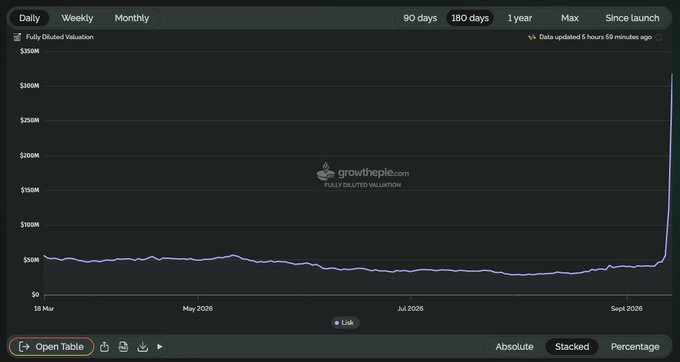Click the info icon beside data updated text

(659, 37)
